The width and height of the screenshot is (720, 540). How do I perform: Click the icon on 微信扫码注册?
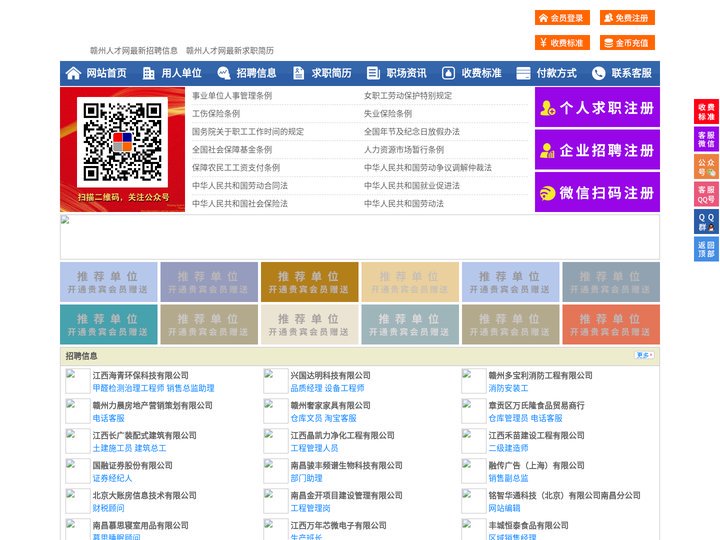(547, 193)
